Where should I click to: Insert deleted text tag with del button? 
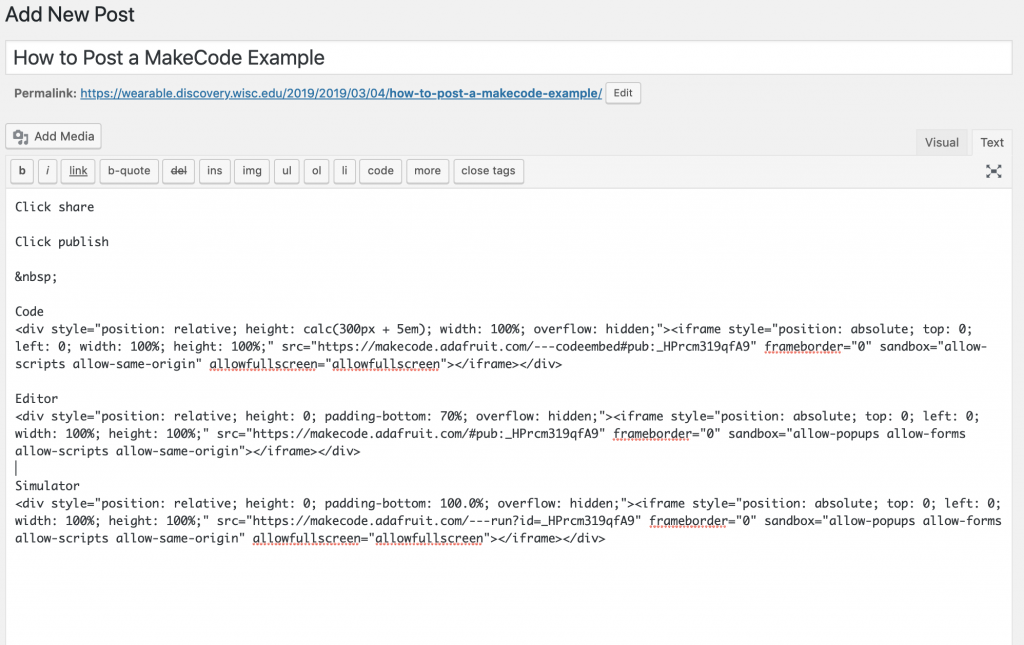(x=178, y=171)
